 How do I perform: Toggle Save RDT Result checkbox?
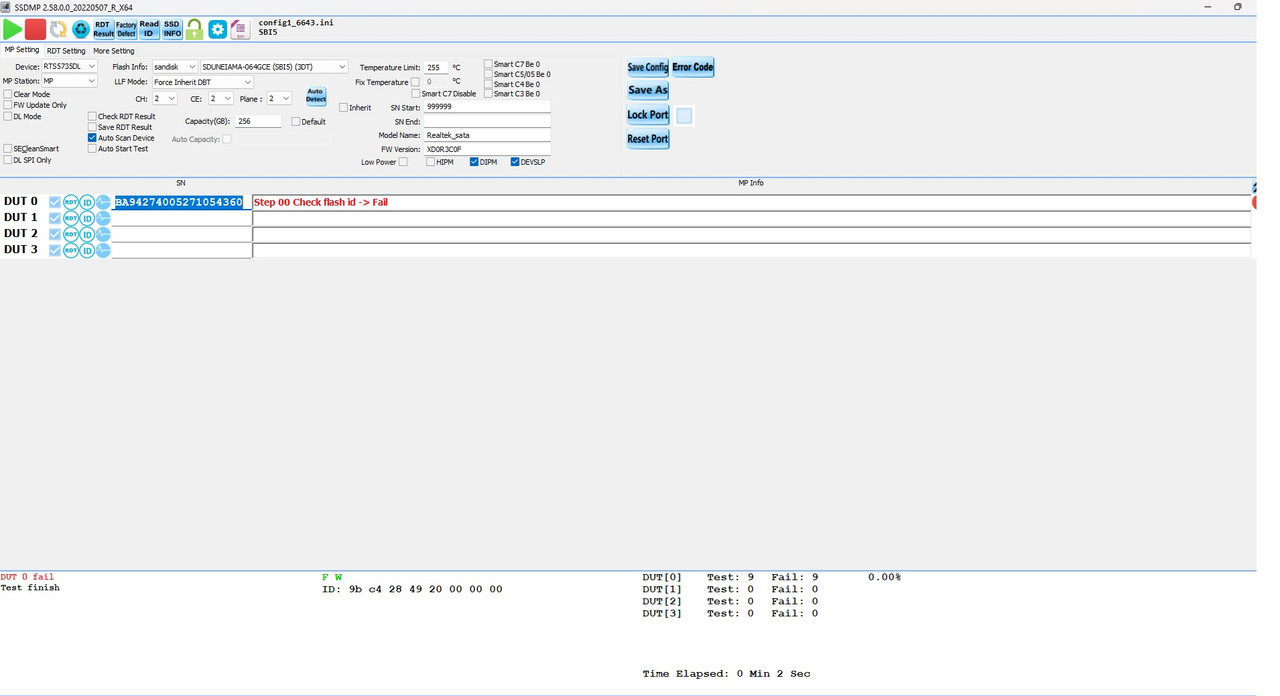(92, 127)
